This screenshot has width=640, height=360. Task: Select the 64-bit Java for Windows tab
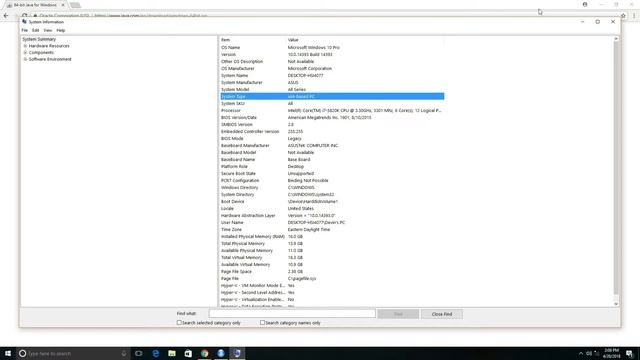tap(36, 5)
